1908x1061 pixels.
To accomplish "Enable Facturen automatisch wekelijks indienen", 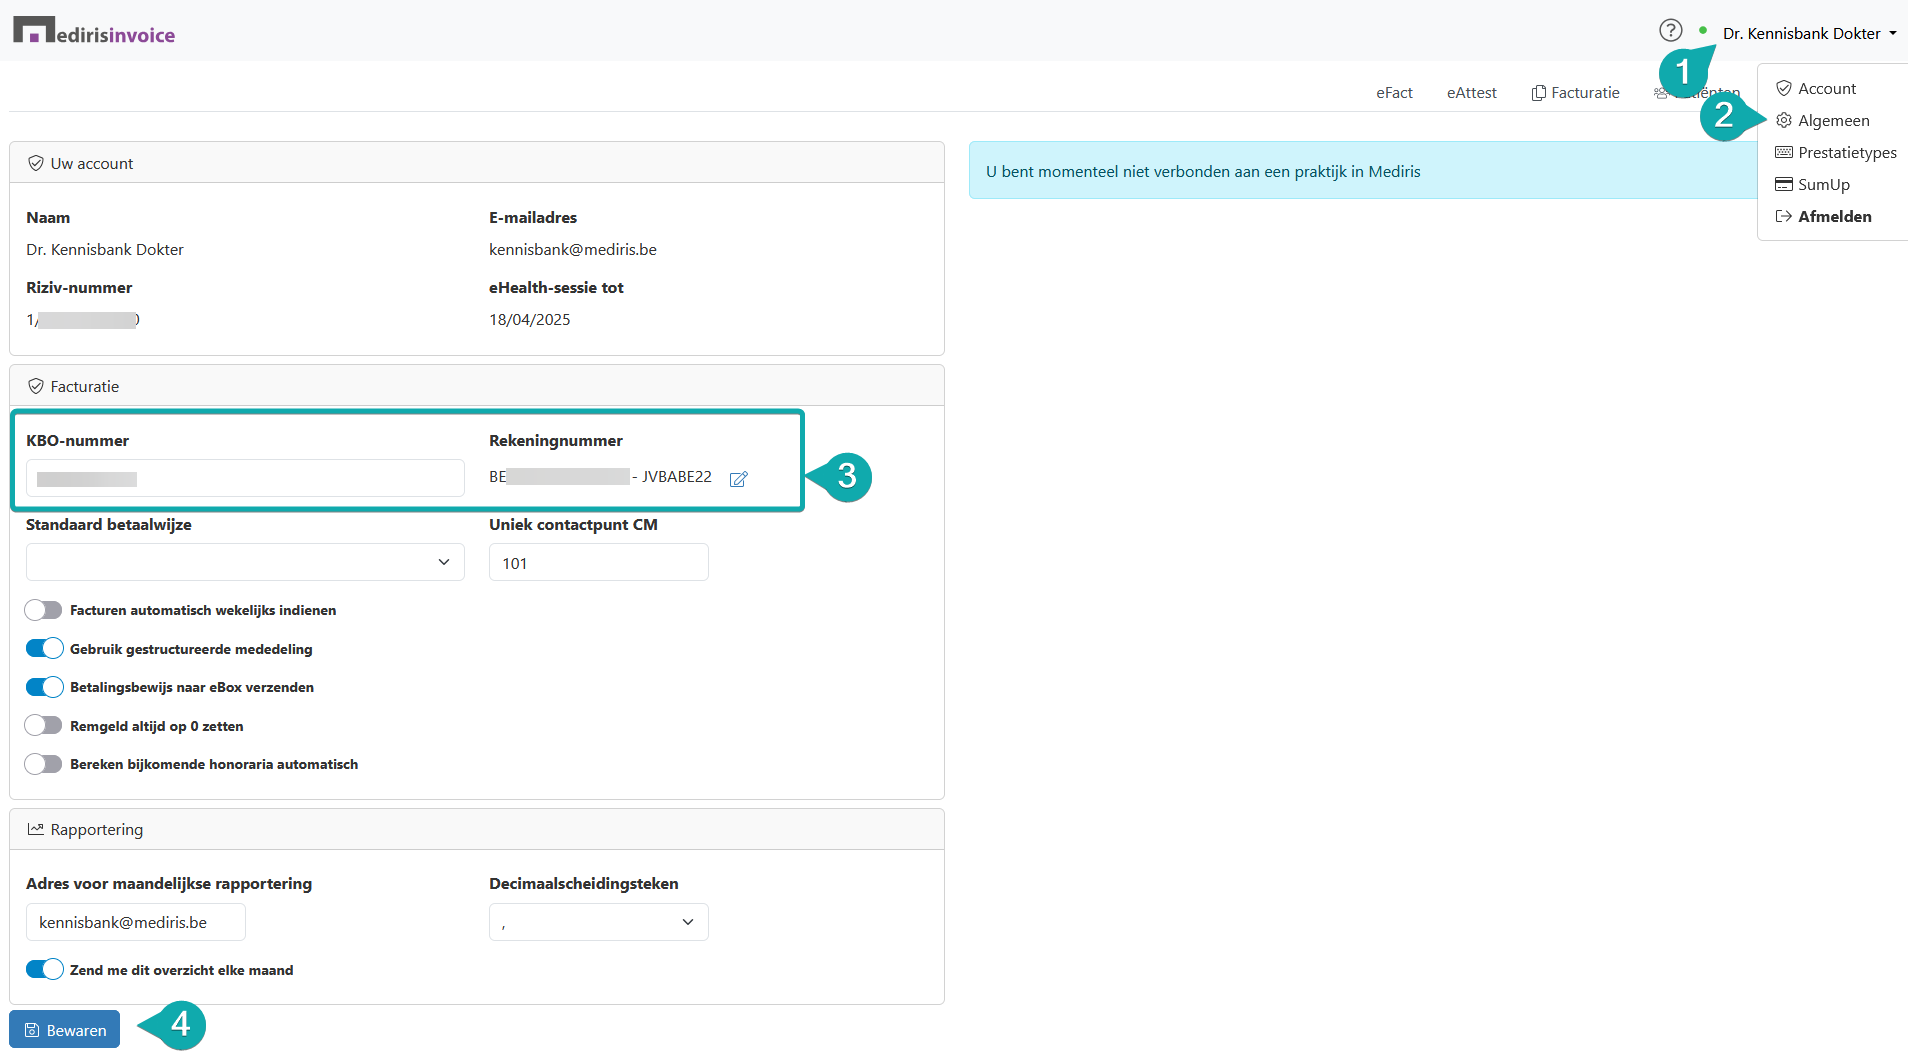I will [x=44, y=610].
